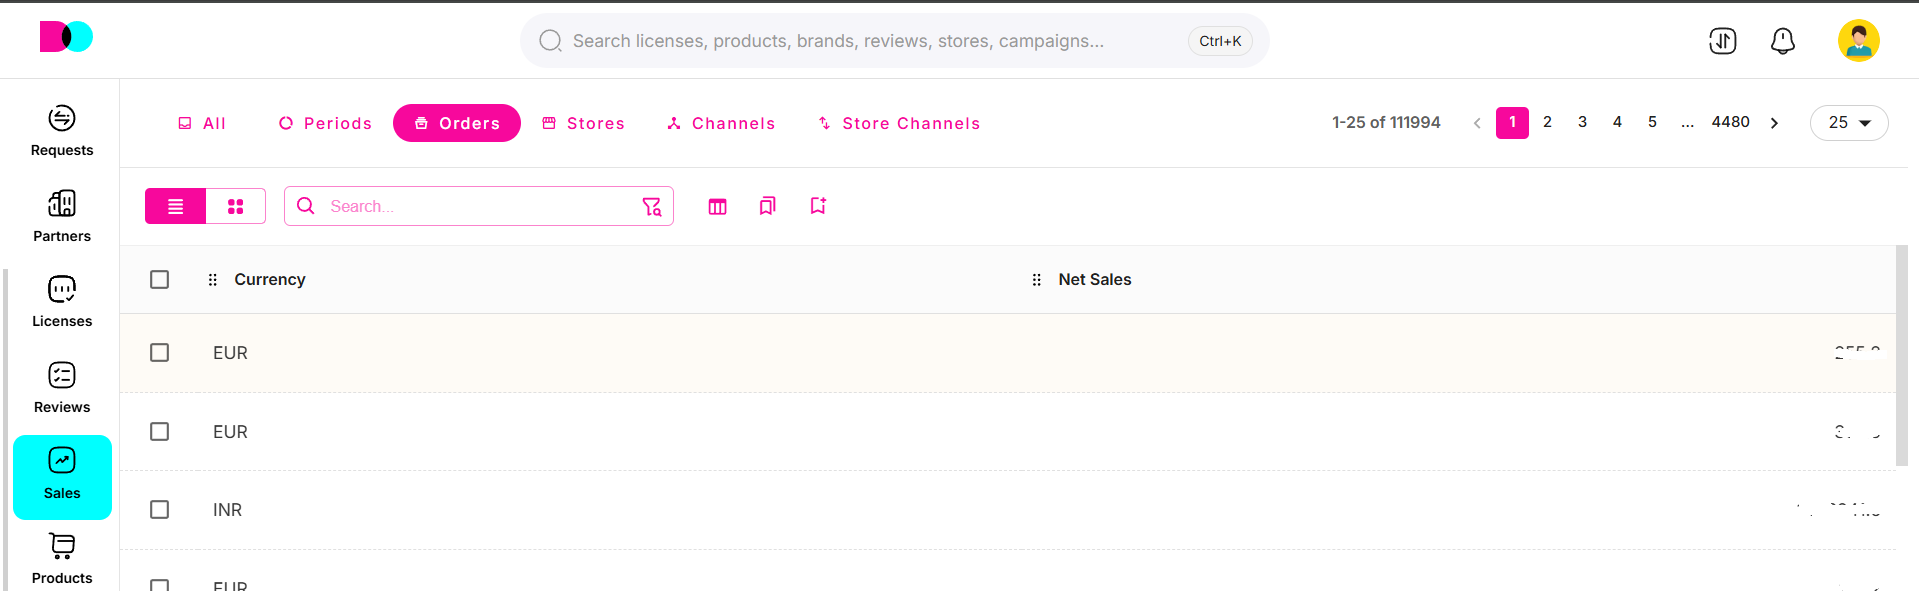This screenshot has height=591, width=1919.
Task: Open the advanced filter search icon
Action: point(652,206)
